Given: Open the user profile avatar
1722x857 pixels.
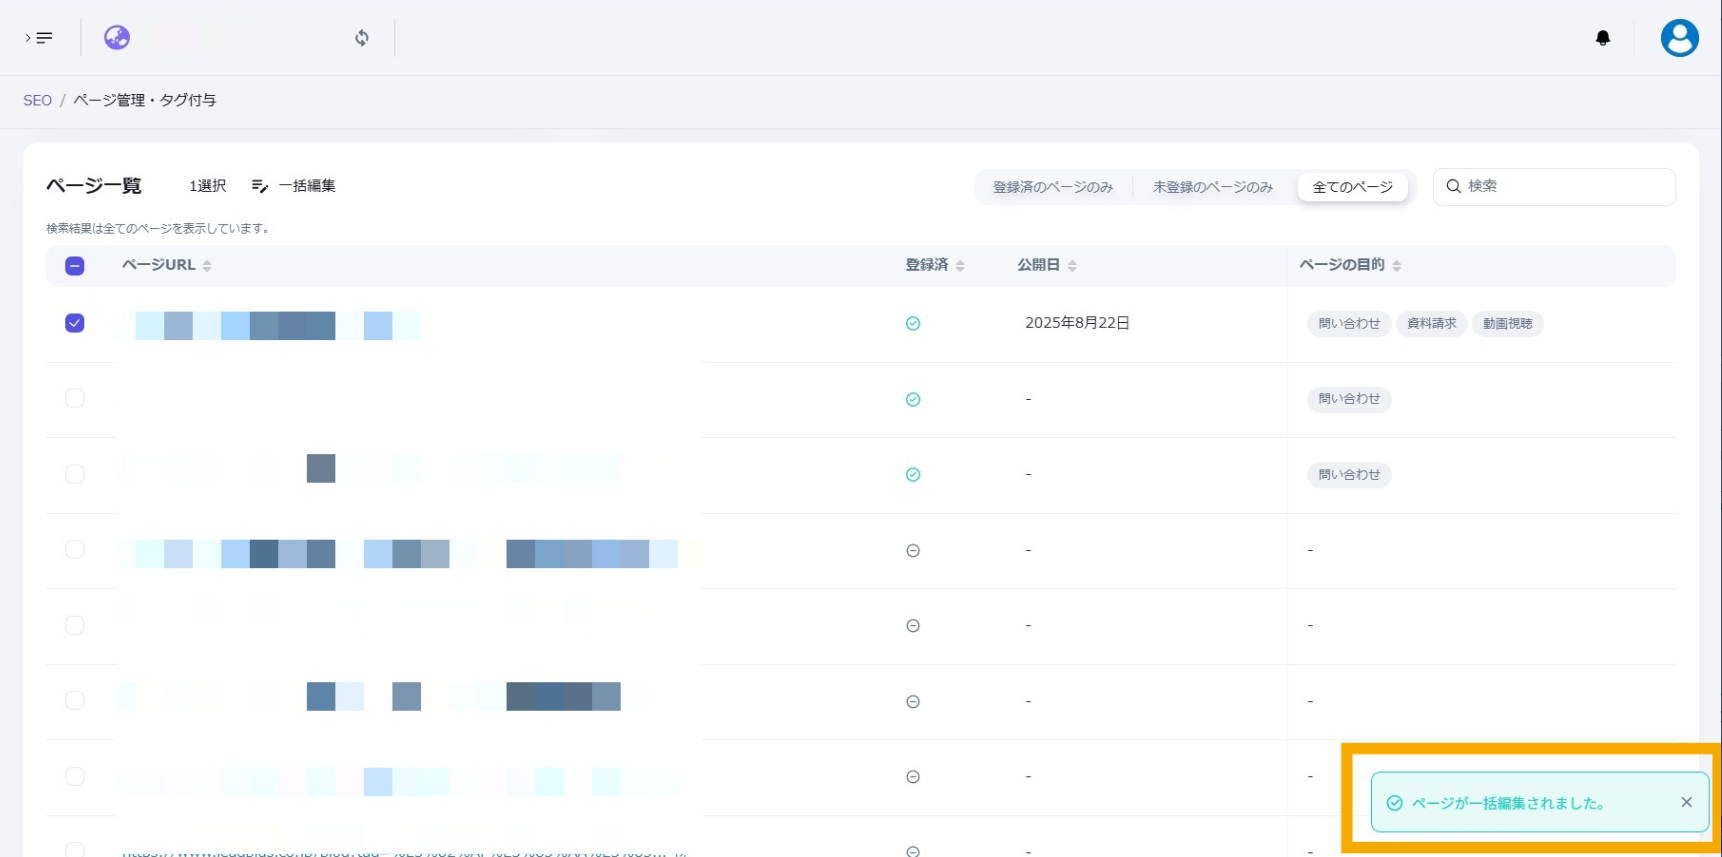Looking at the screenshot, I should click(1679, 38).
